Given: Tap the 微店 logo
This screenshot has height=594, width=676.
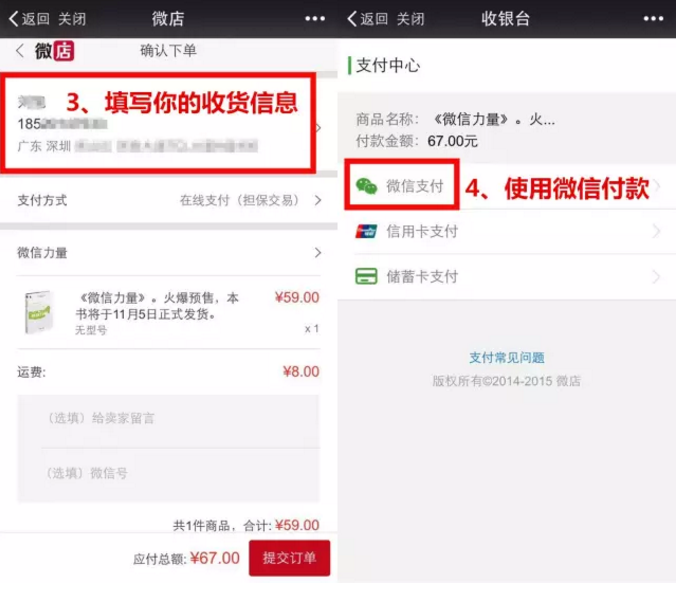Looking at the screenshot, I should click(54, 51).
